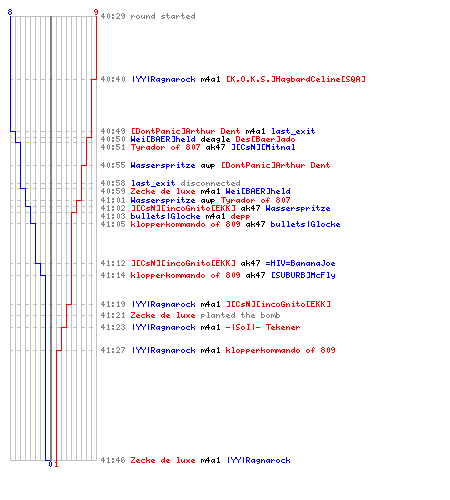Select bullets|Glocke in the 41:03 m4a1 kill
This screenshot has height=500, width=450.
tap(165, 216)
